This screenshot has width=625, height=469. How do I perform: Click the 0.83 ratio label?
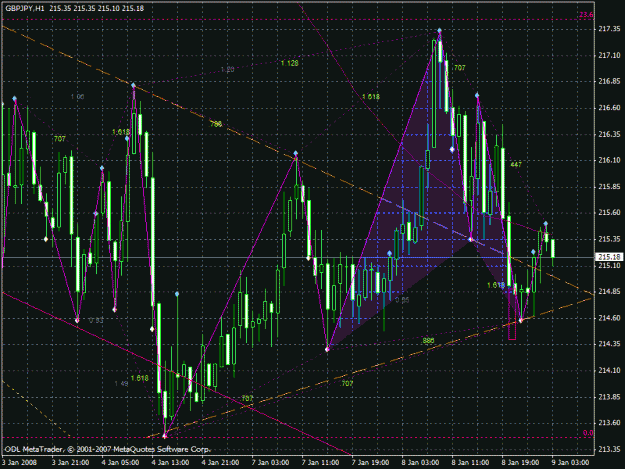coord(96,320)
